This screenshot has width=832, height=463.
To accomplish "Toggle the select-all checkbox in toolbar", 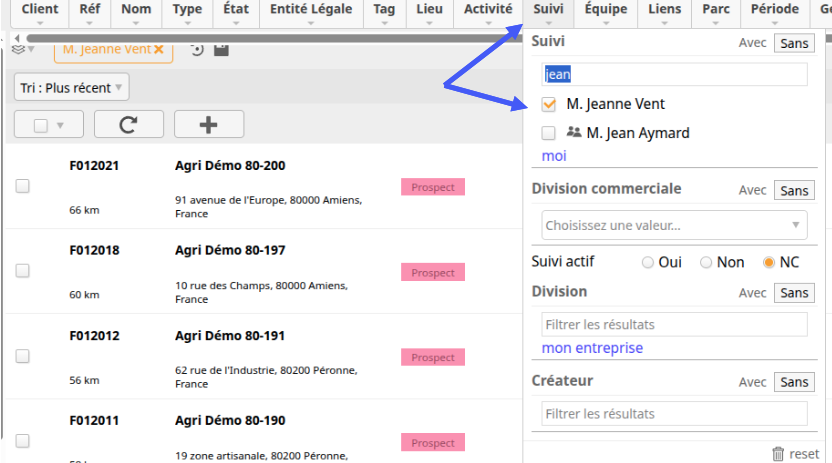I will [41, 126].
